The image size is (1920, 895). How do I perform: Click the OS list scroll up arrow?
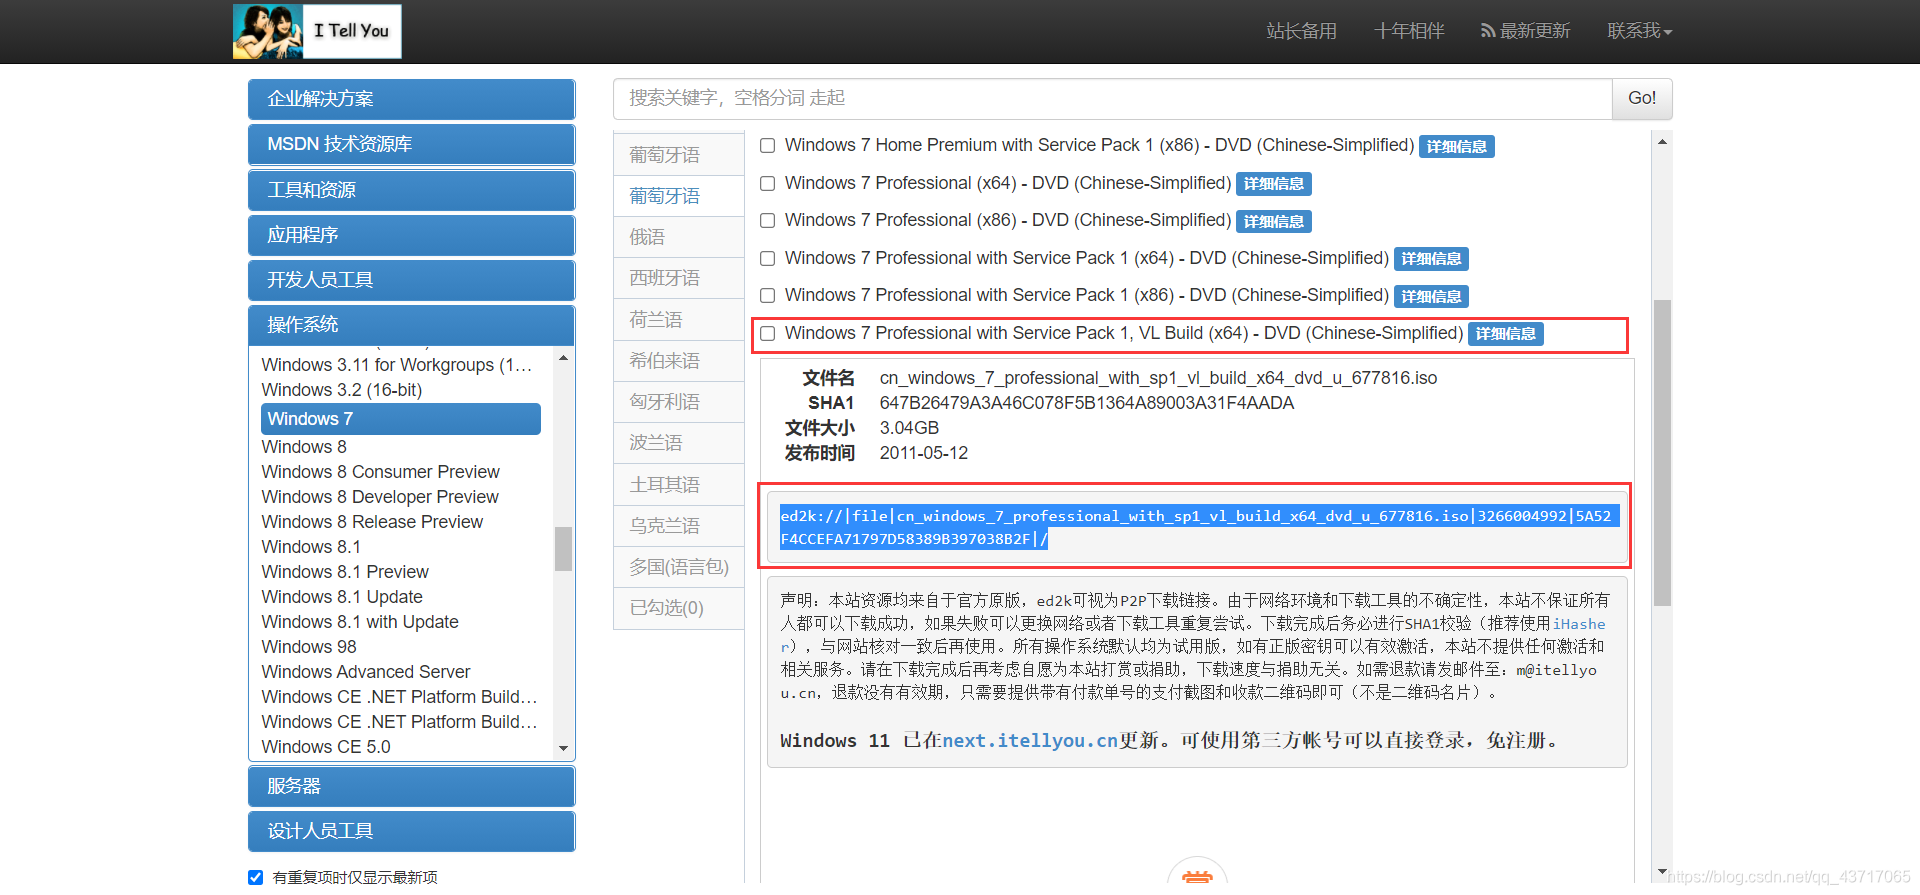[x=563, y=358]
